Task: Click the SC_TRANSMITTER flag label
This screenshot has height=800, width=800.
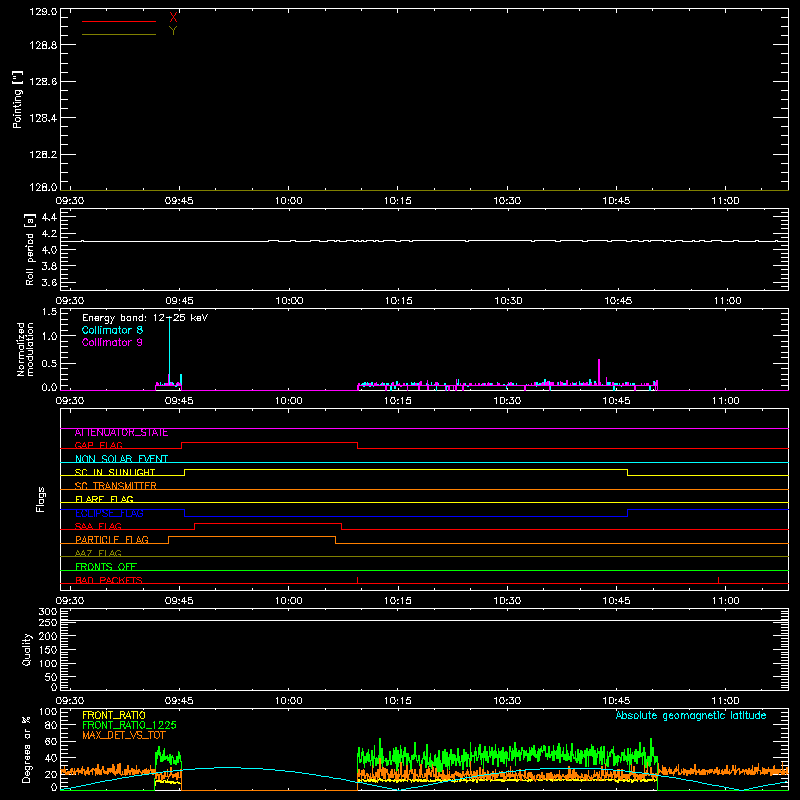Action: tap(116, 486)
